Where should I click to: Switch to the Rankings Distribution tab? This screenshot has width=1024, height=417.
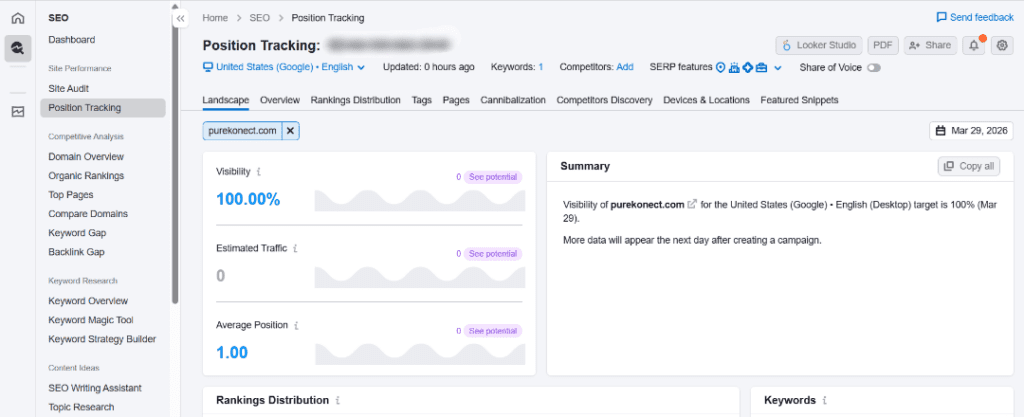click(x=355, y=100)
